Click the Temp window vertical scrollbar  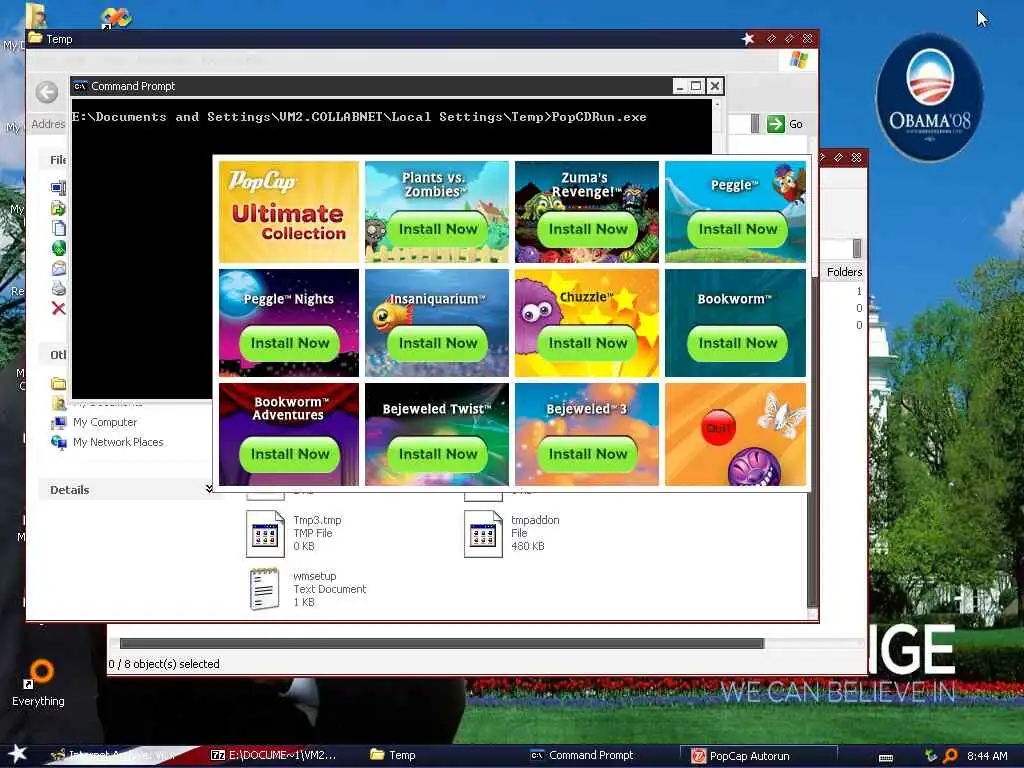click(813, 441)
